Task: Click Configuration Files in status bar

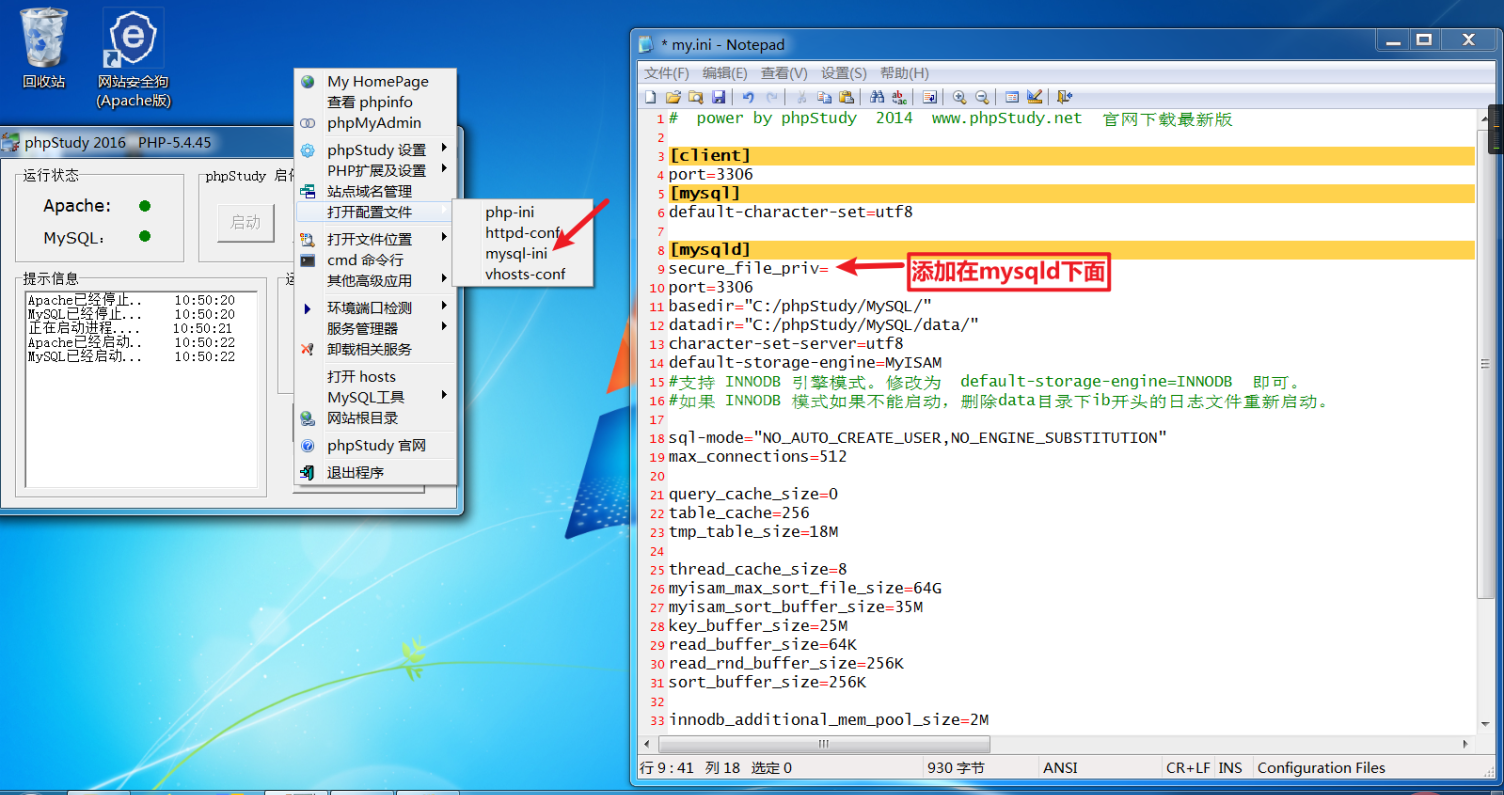Action: tap(1321, 768)
